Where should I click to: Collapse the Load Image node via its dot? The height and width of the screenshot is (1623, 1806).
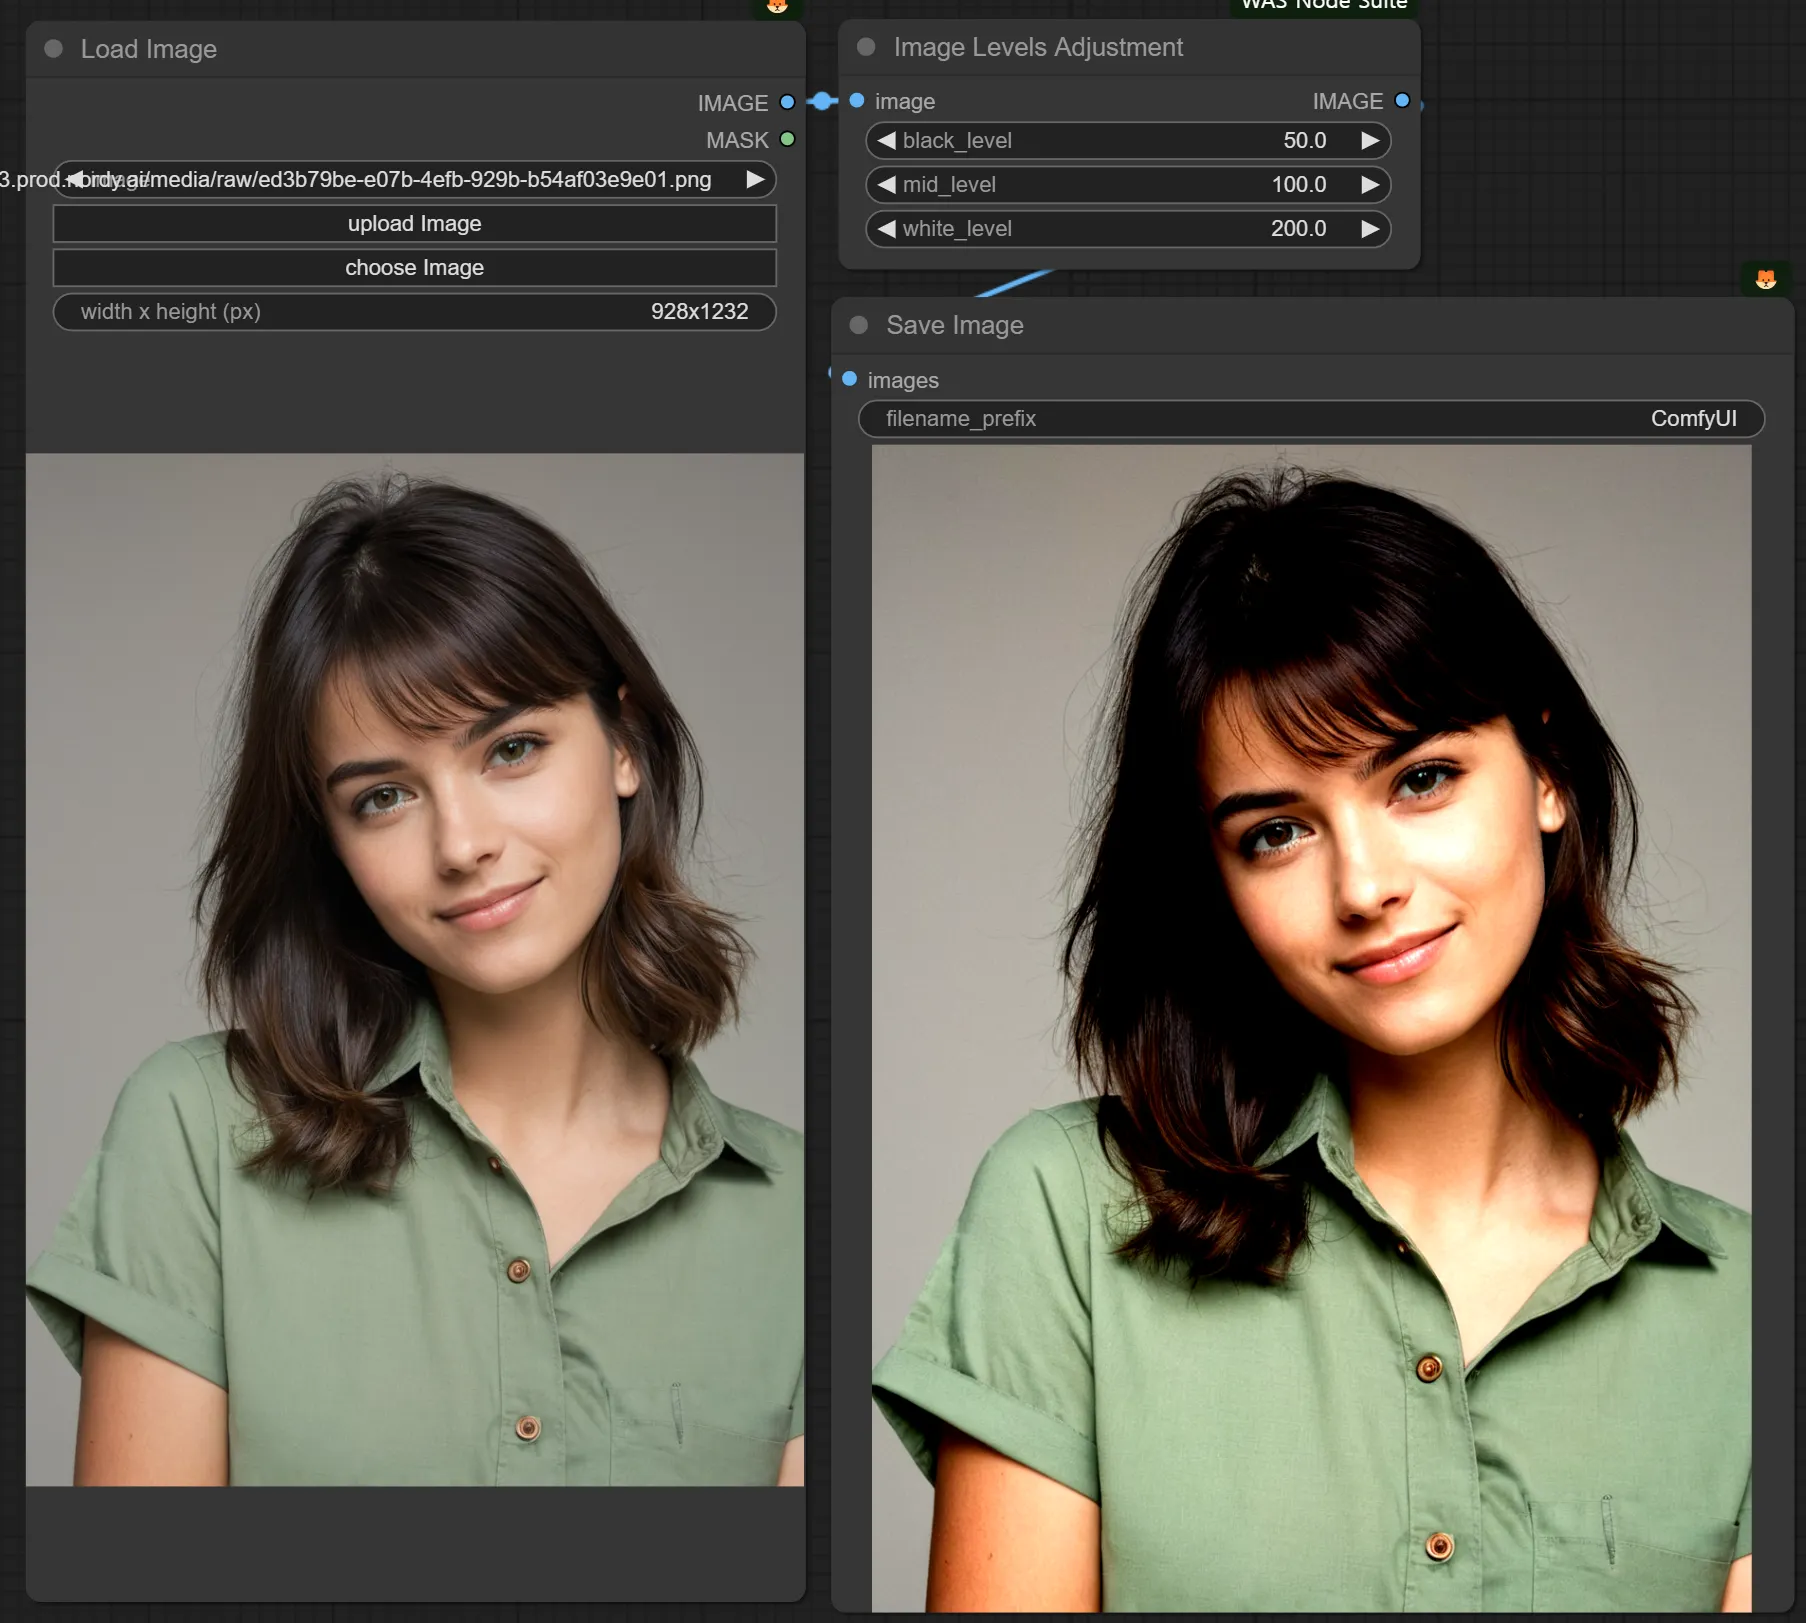54,49
